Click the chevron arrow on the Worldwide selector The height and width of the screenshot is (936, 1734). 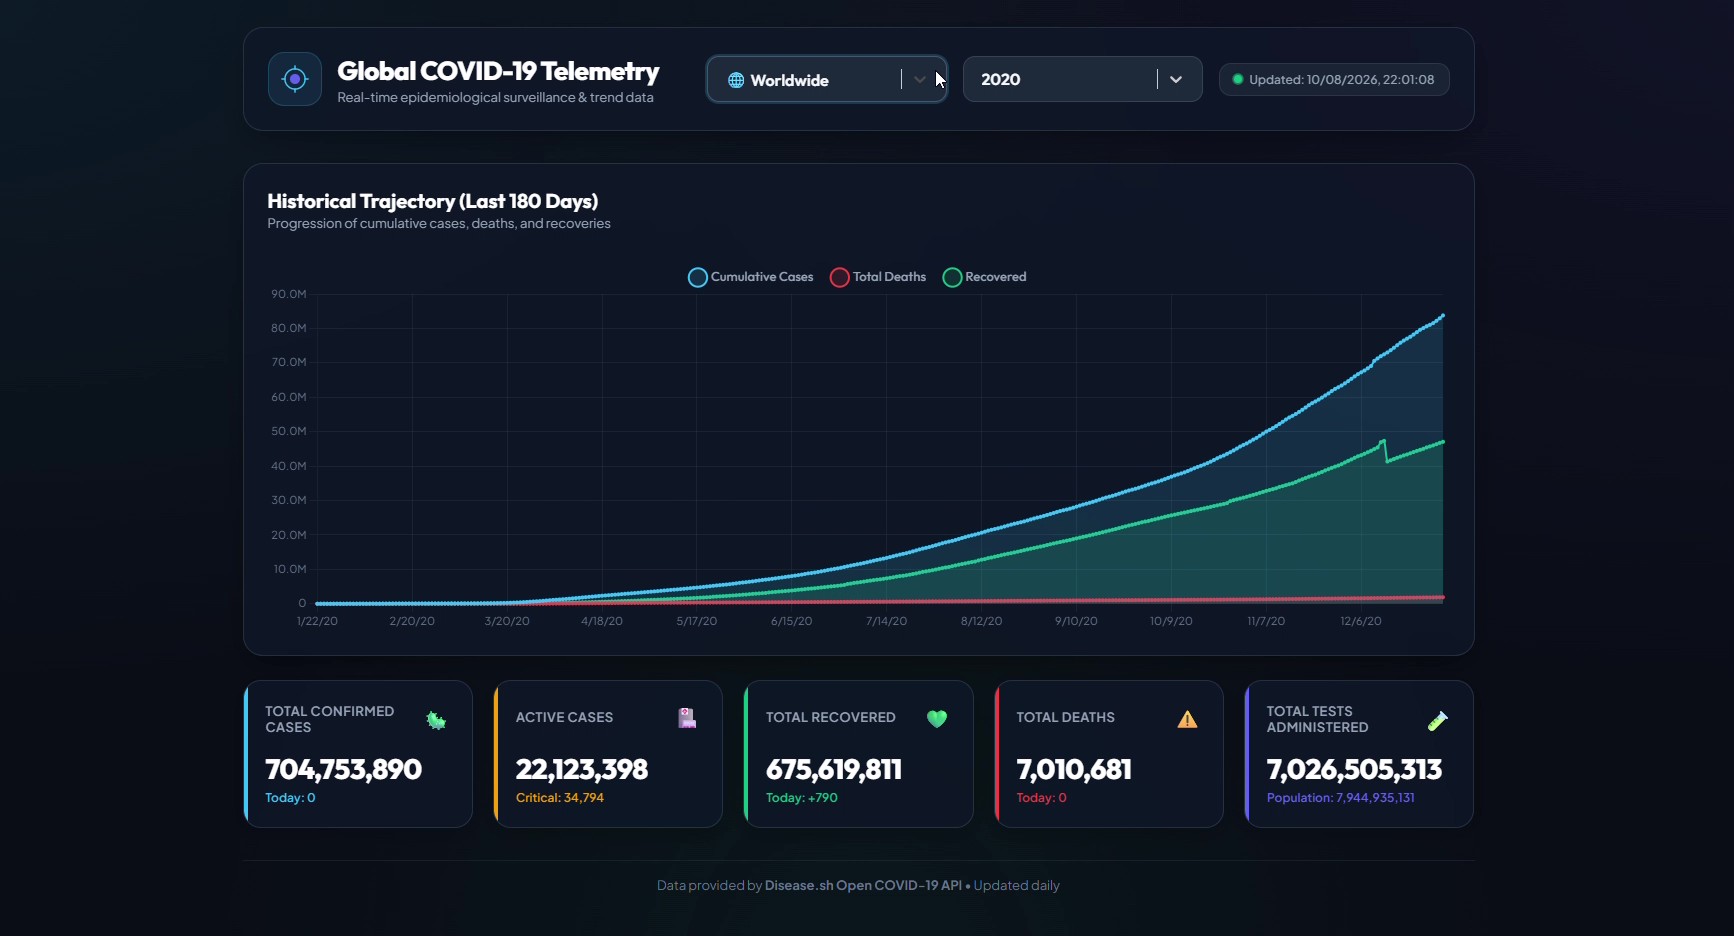[920, 79]
